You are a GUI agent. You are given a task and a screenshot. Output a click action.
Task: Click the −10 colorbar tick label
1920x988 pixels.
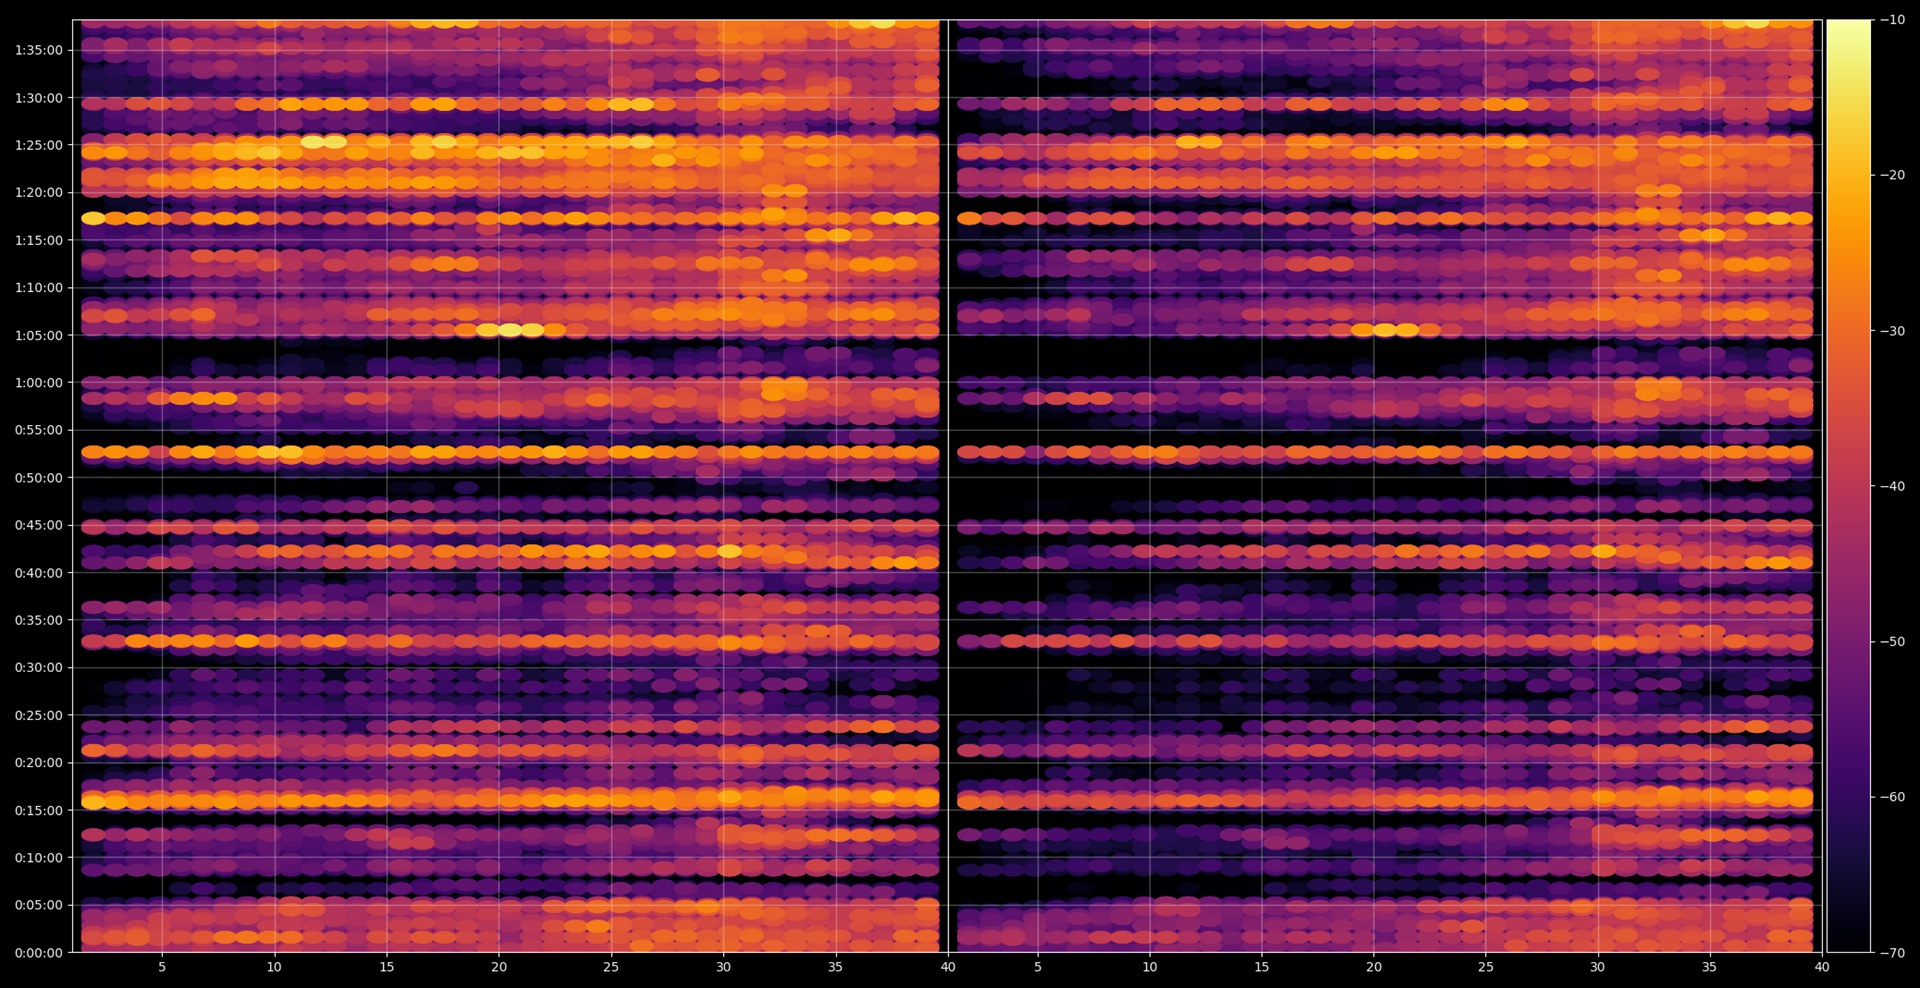pyautogui.click(x=1892, y=20)
